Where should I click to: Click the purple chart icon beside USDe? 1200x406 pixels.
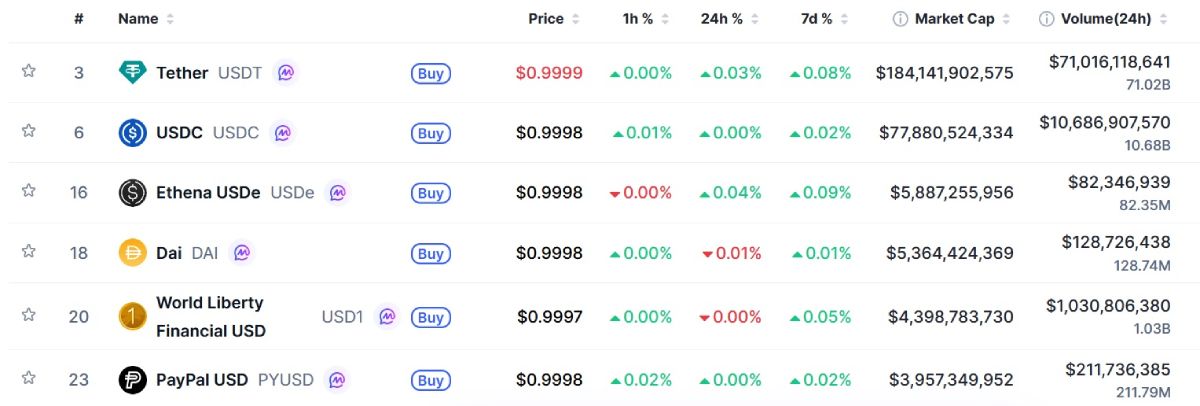(x=338, y=193)
